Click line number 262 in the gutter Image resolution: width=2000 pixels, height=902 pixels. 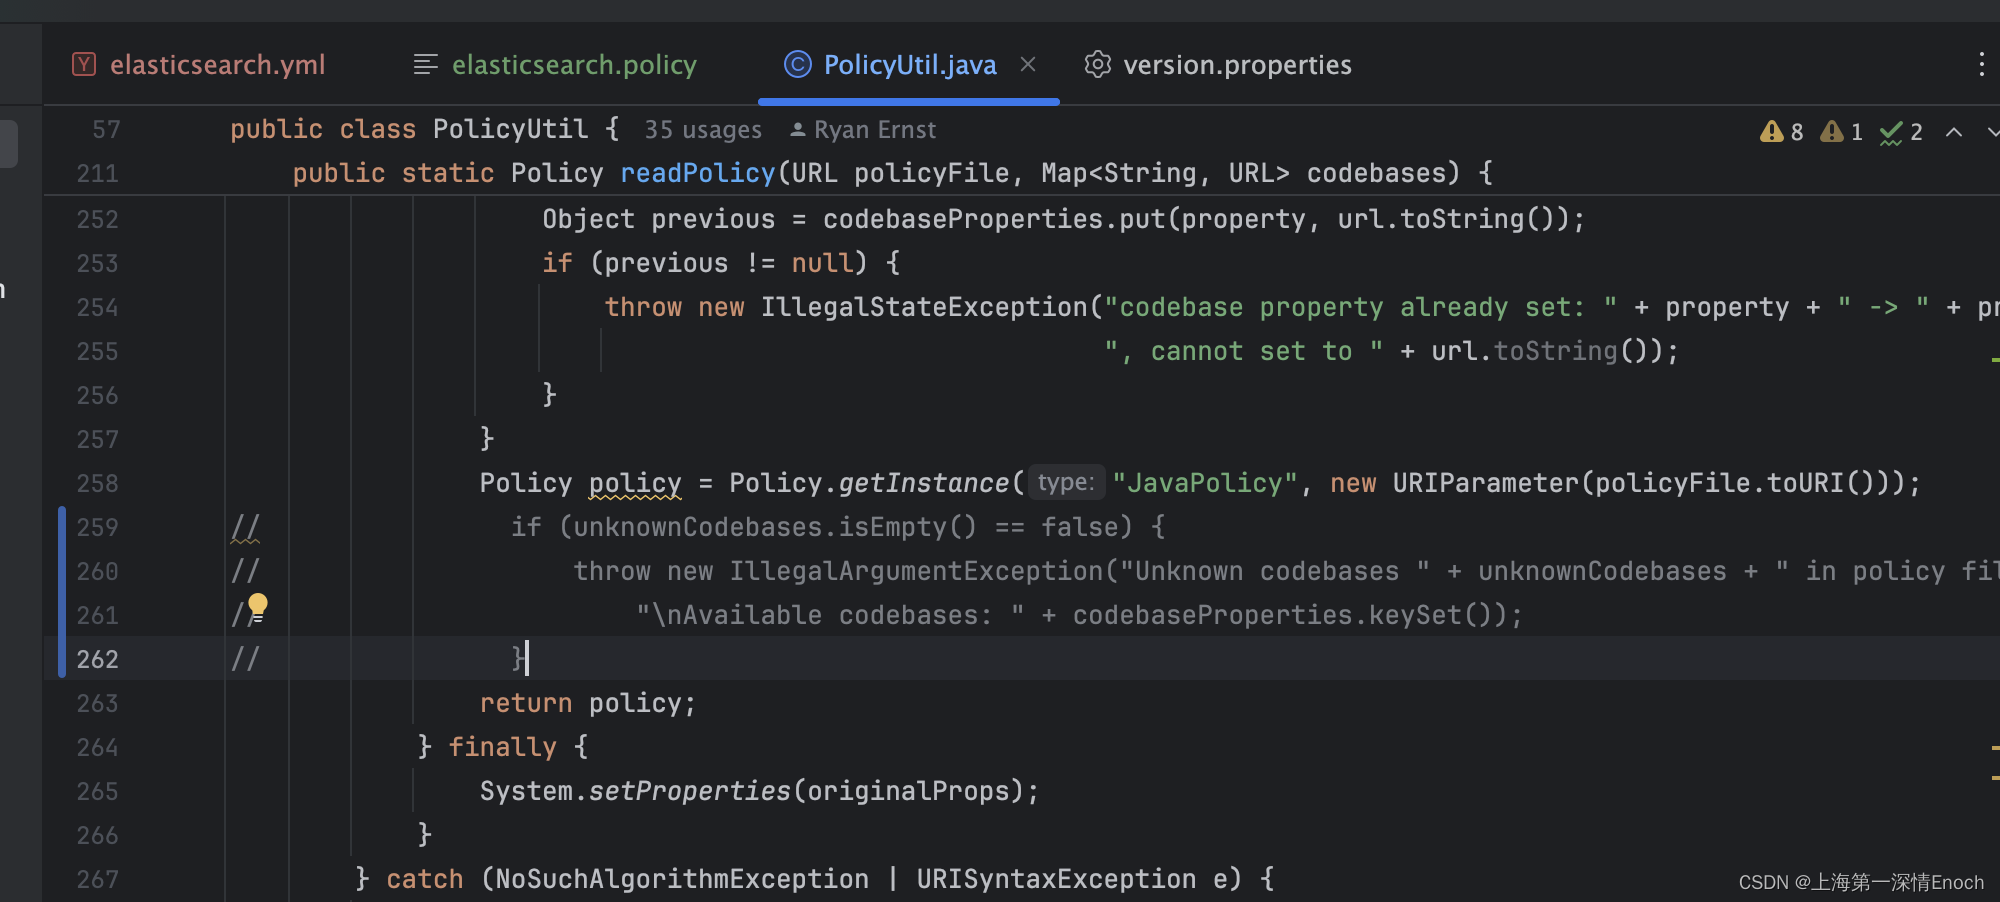click(x=97, y=659)
